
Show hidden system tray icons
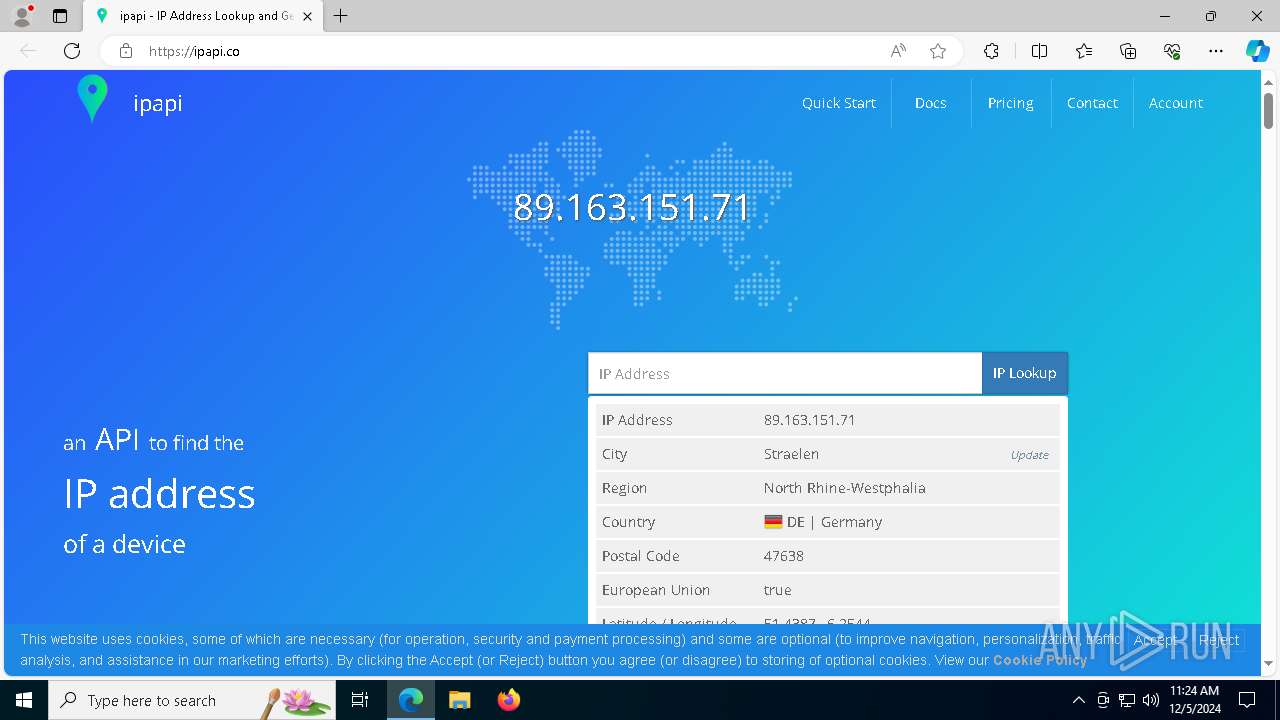pos(1078,700)
